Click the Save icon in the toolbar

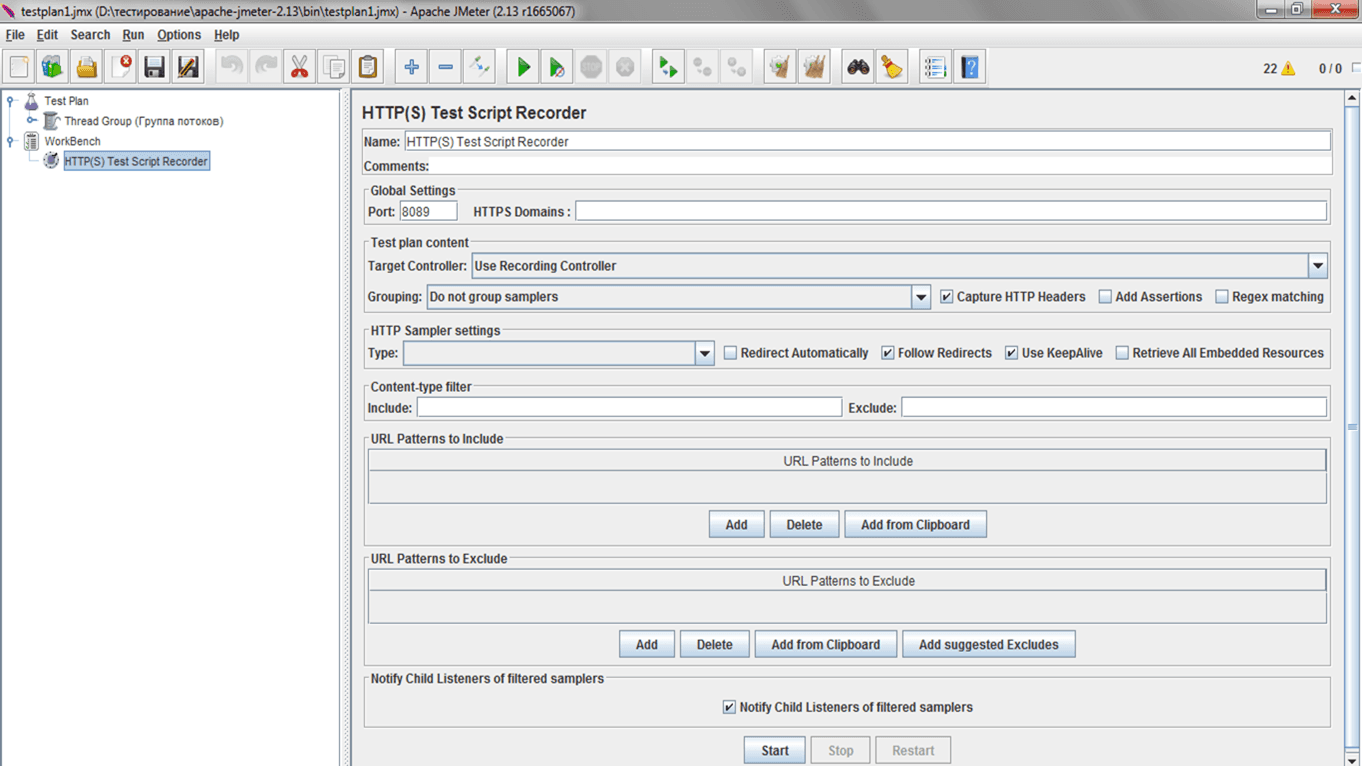click(154, 67)
